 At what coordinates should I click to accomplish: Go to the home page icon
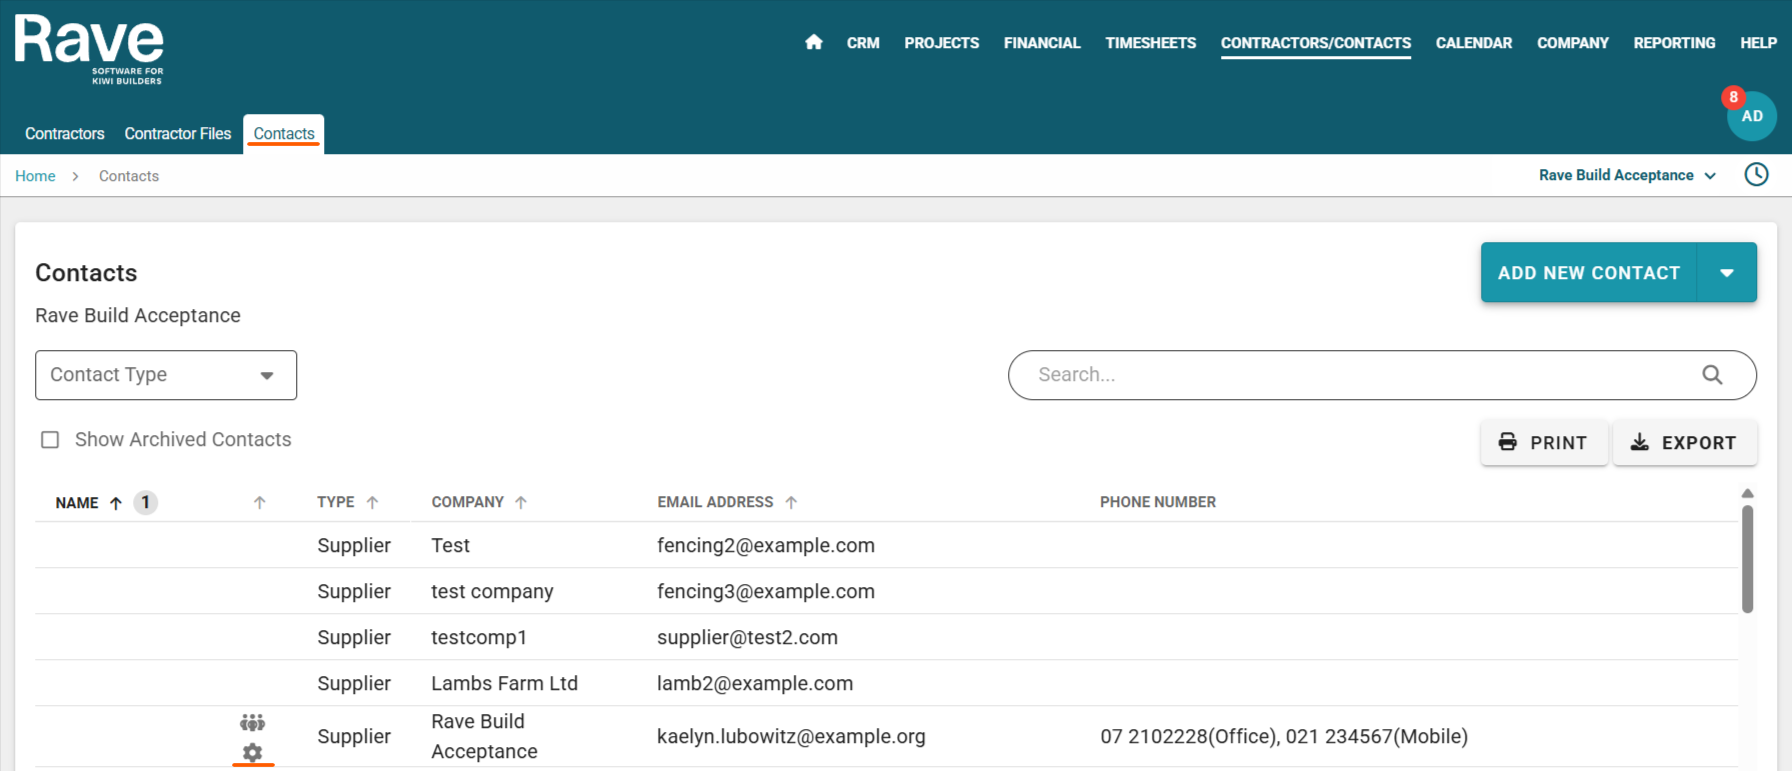pyautogui.click(x=814, y=42)
